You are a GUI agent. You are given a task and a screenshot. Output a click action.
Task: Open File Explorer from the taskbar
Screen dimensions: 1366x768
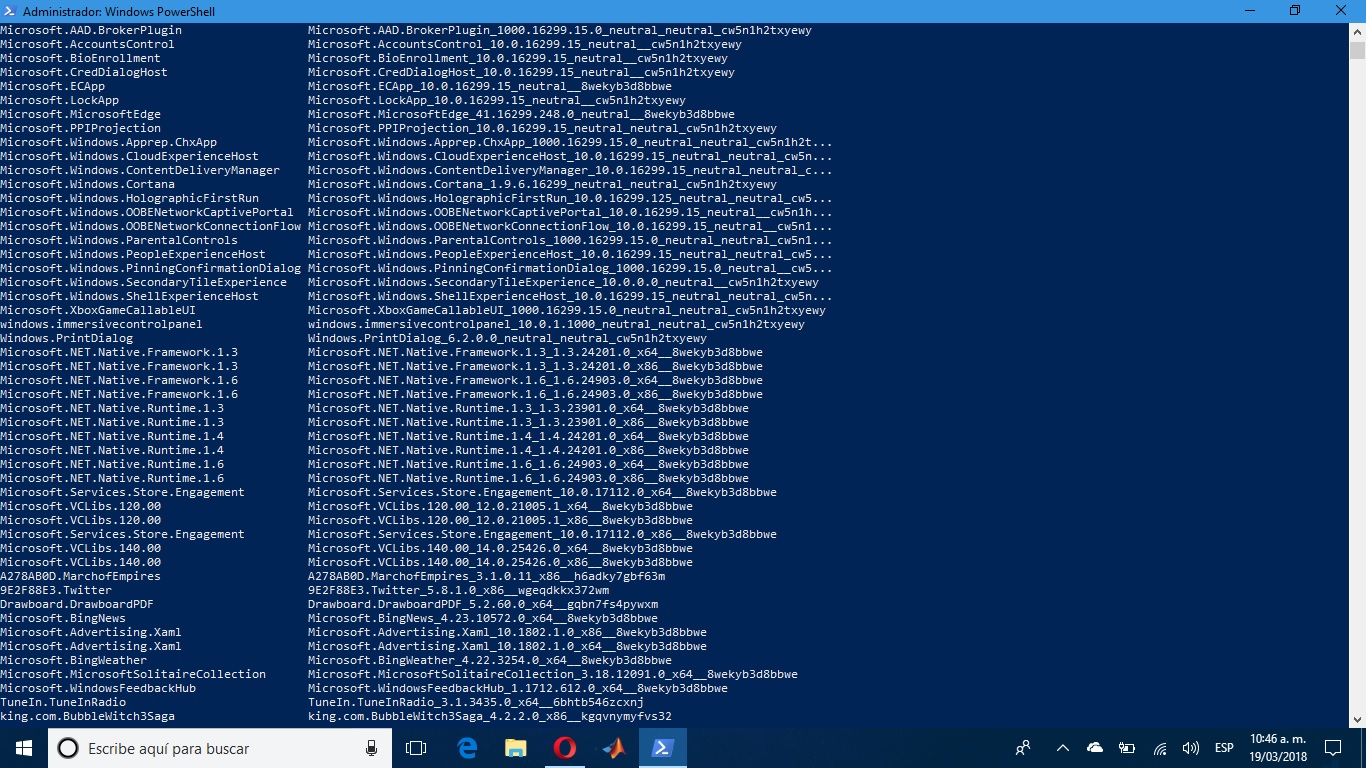pyautogui.click(x=515, y=748)
